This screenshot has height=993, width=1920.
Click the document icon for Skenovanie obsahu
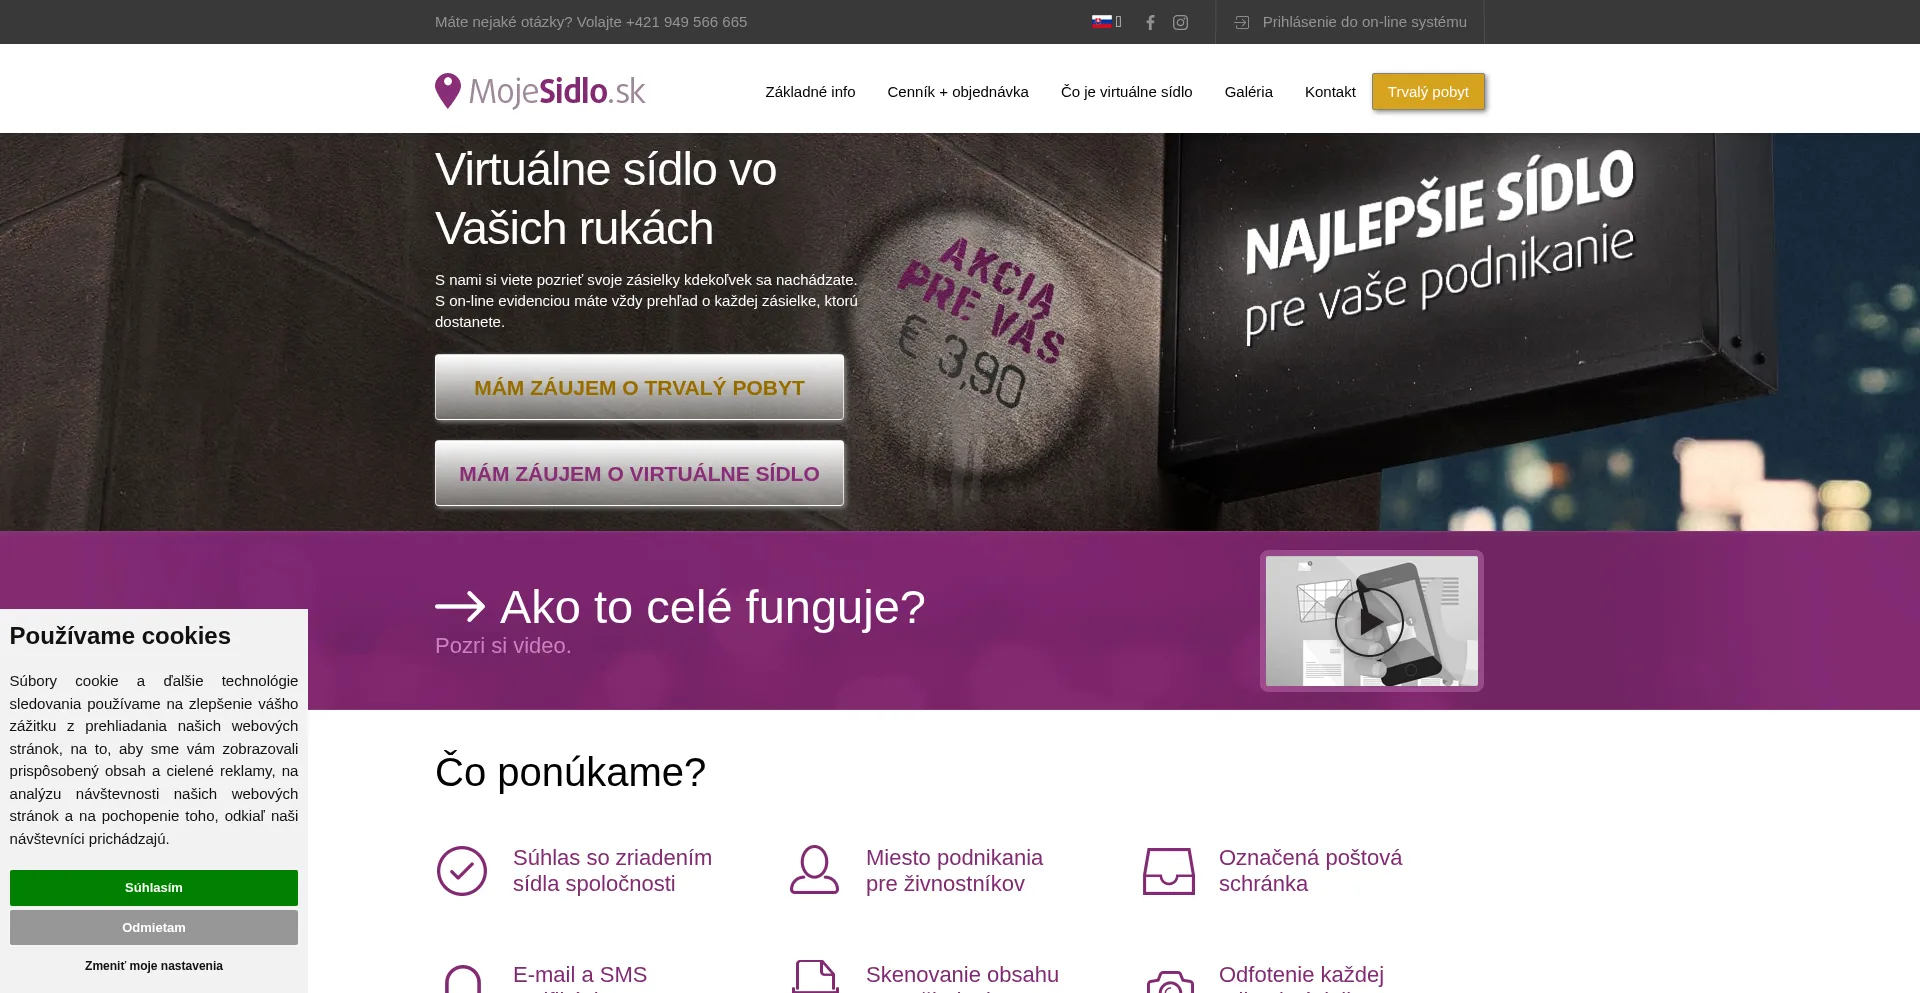[x=815, y=976]
